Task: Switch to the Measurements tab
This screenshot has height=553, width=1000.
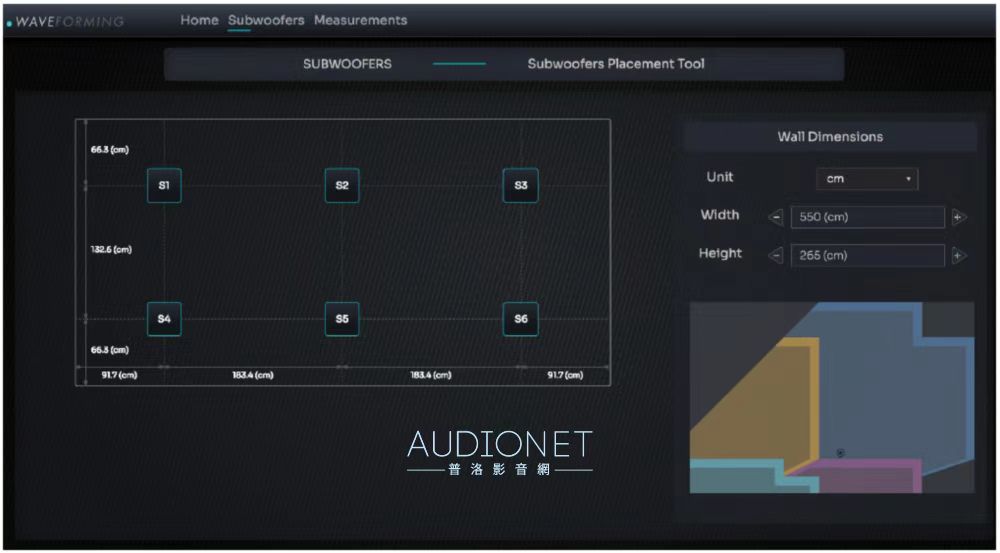Action: click(360, 20)
